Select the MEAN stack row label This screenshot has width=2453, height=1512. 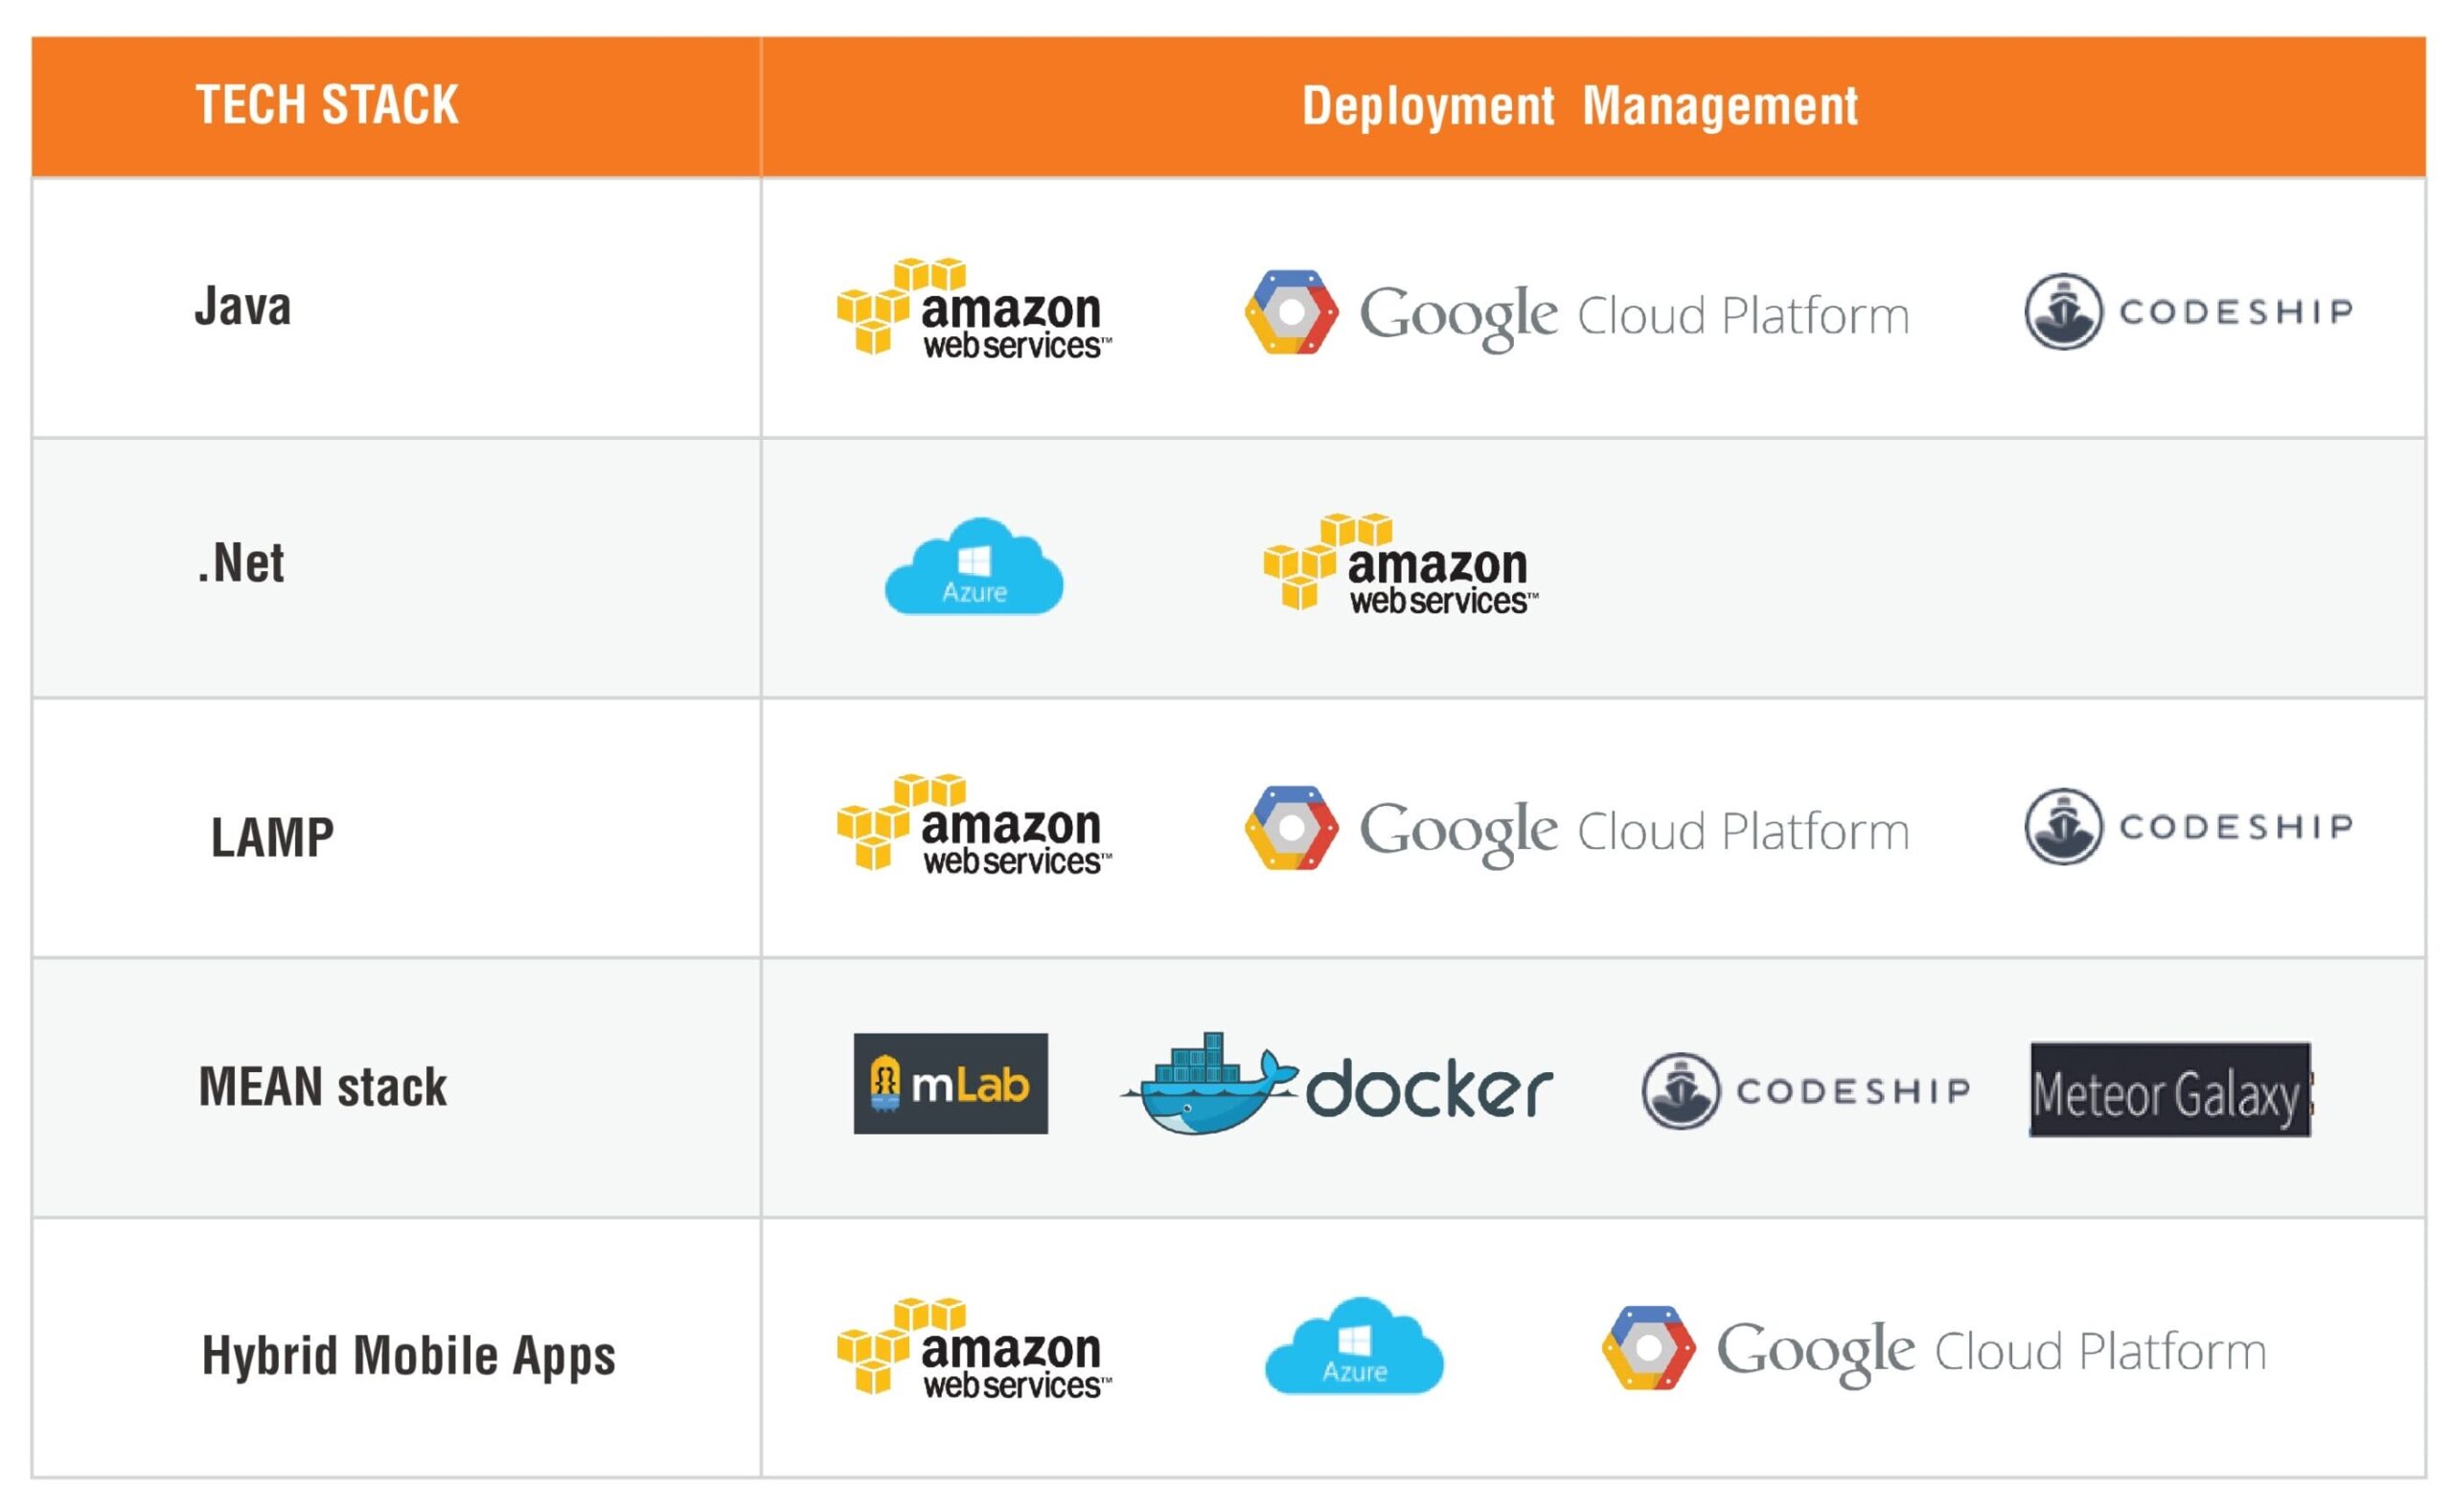click(x=323, y=1087)
